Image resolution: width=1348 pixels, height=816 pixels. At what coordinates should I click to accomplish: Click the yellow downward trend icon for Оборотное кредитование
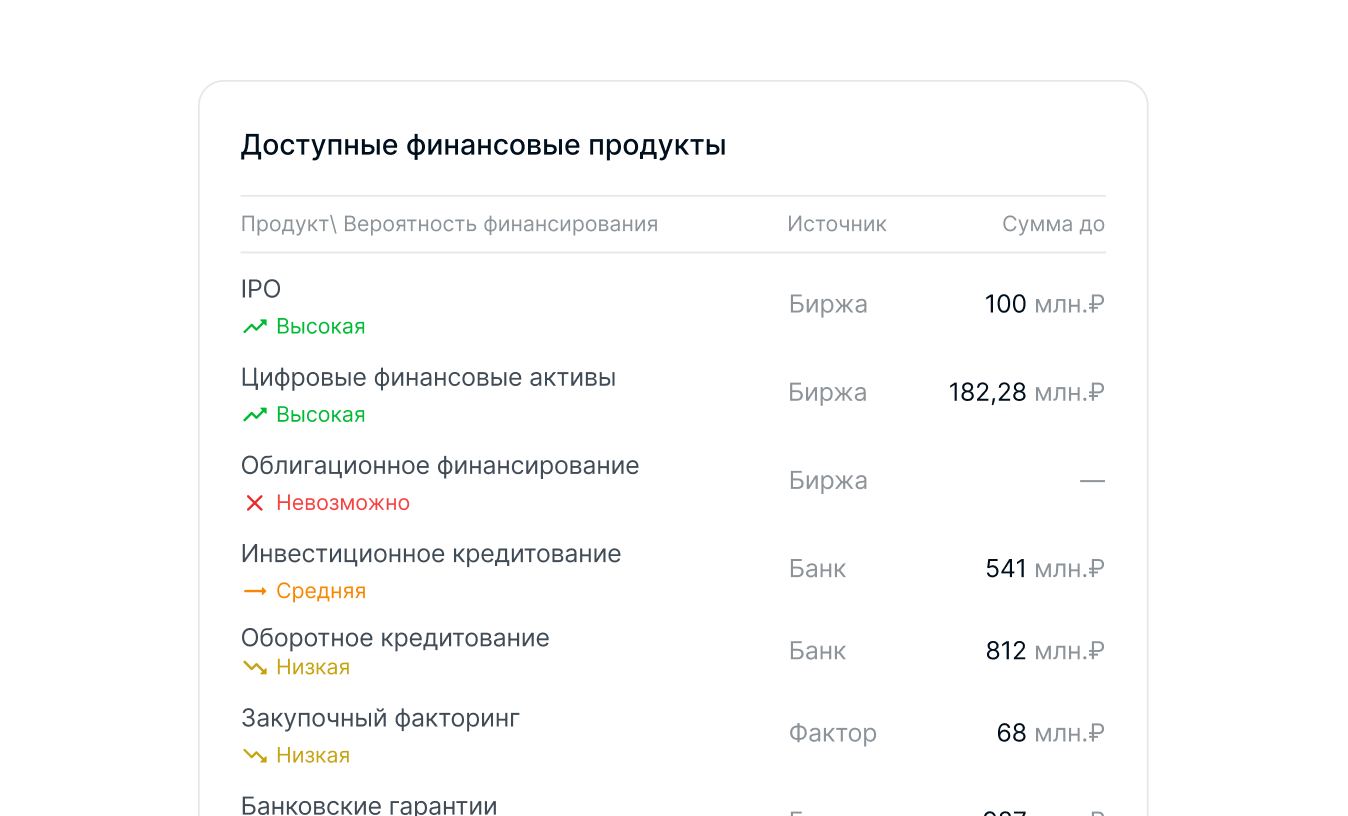click(x=255, y=666)
